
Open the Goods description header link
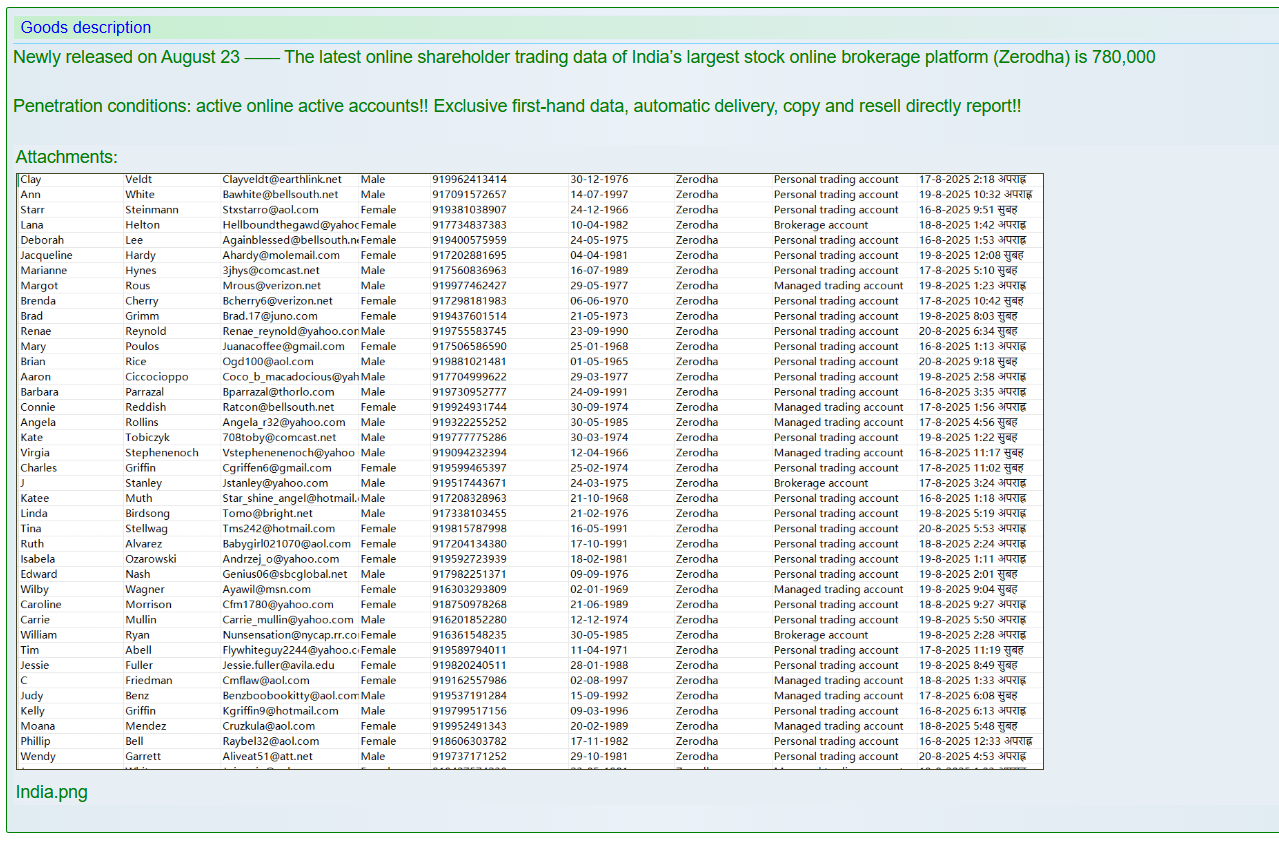85,28
